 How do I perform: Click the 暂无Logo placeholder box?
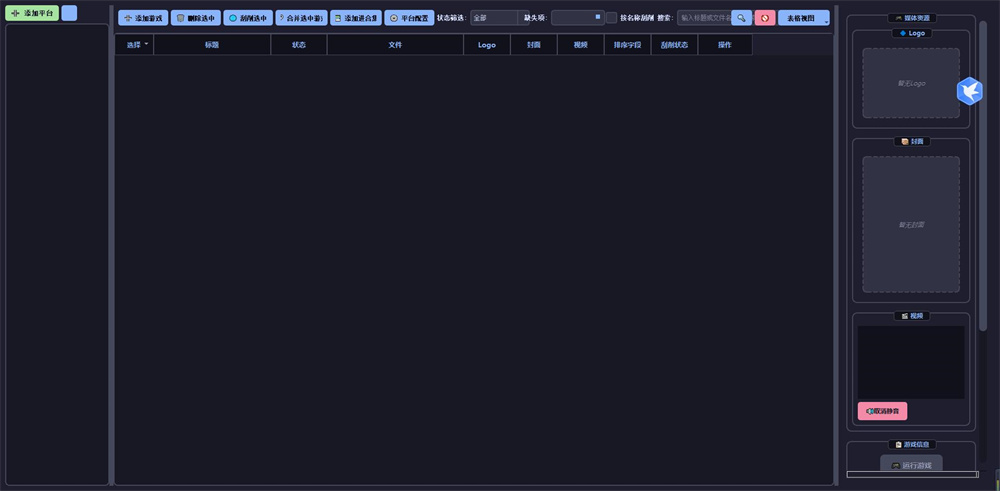click(911, 83)
